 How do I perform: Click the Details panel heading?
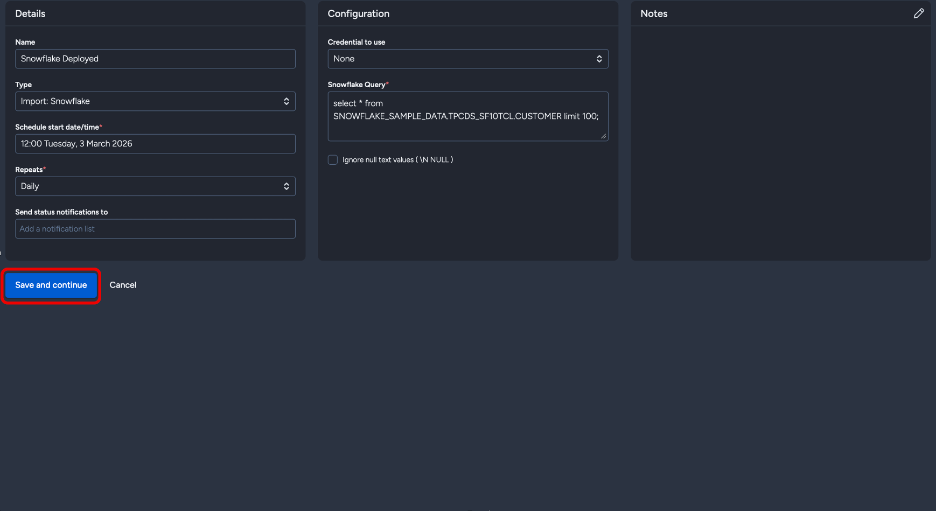30,14
